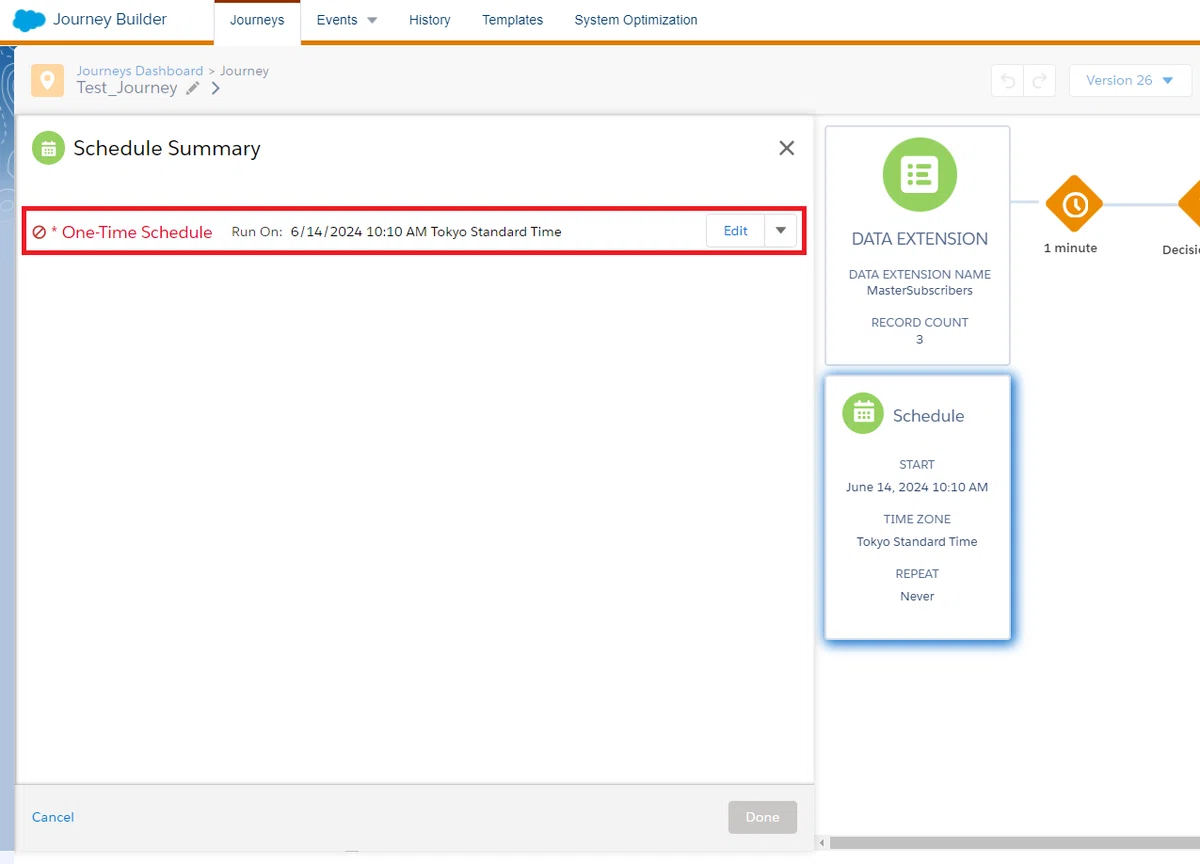Go to the History tab
This screenshot has width=1200, height=864.
click(430, 20)
